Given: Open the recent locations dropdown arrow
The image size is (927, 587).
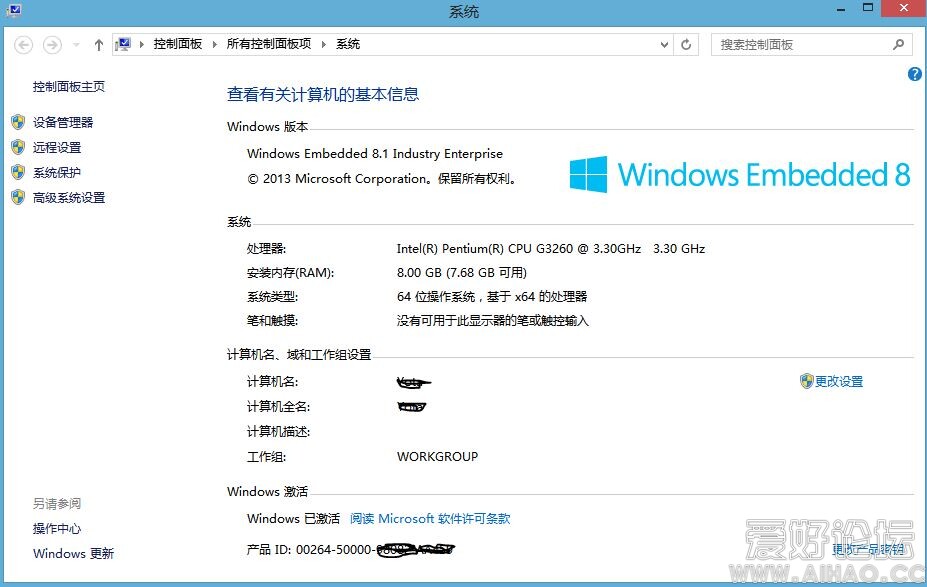Looking at the screenshot, I should pyautogui.click(x=76, y=45).
